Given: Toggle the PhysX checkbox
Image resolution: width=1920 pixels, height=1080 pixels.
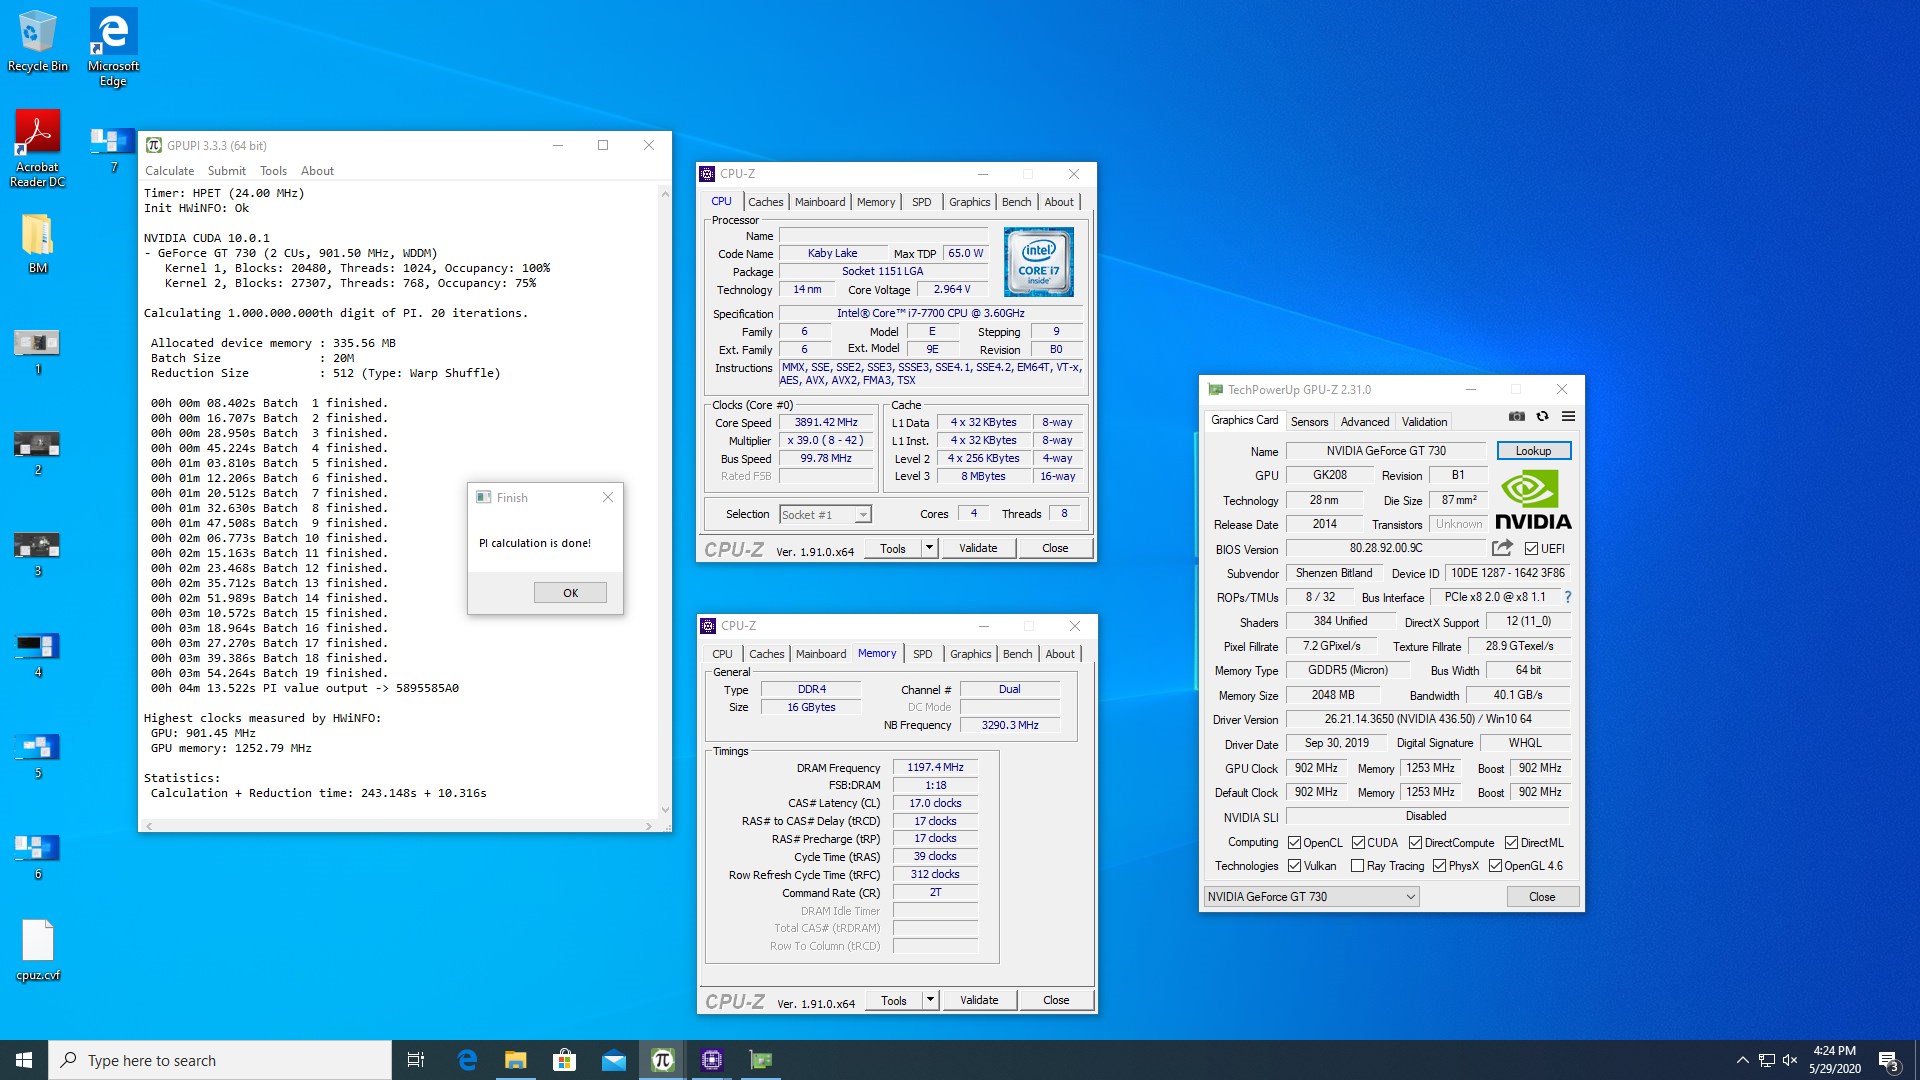Looking at the screenshot, I should 1439,866.
